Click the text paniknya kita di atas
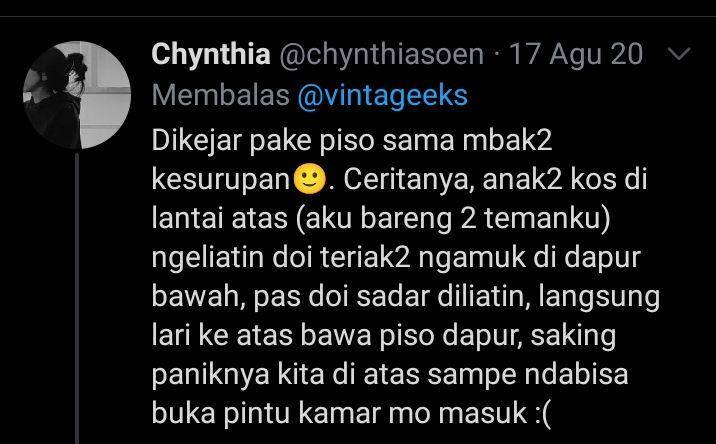 (x=285, y=375)
